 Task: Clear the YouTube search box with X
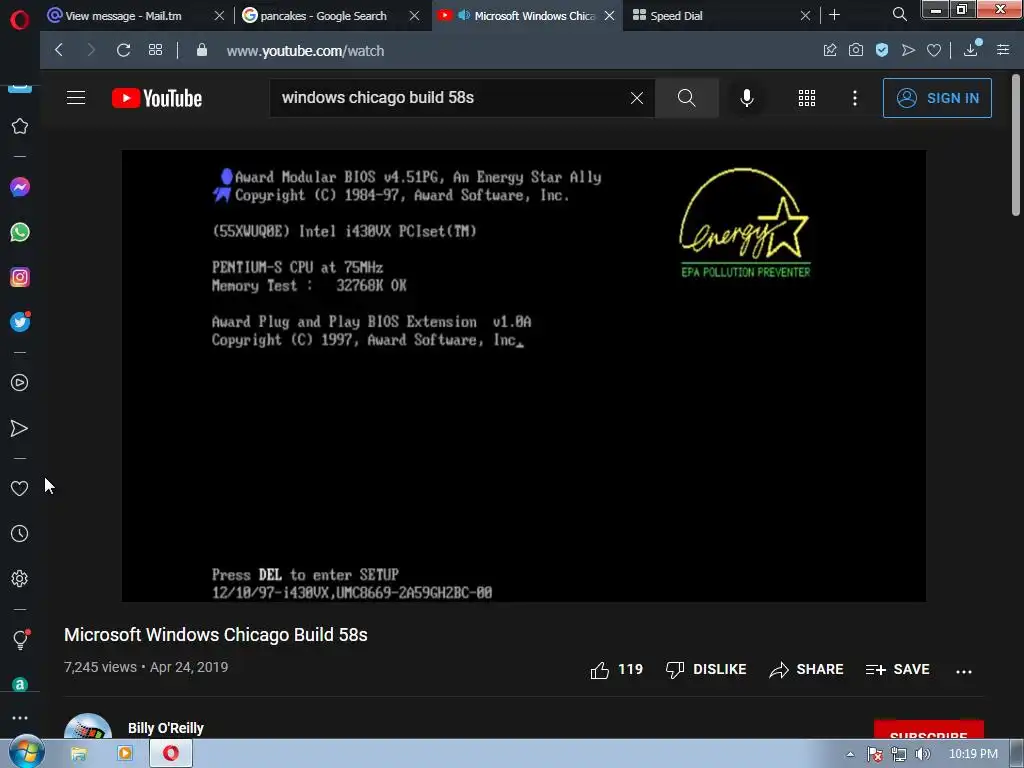tap(637, 98)
